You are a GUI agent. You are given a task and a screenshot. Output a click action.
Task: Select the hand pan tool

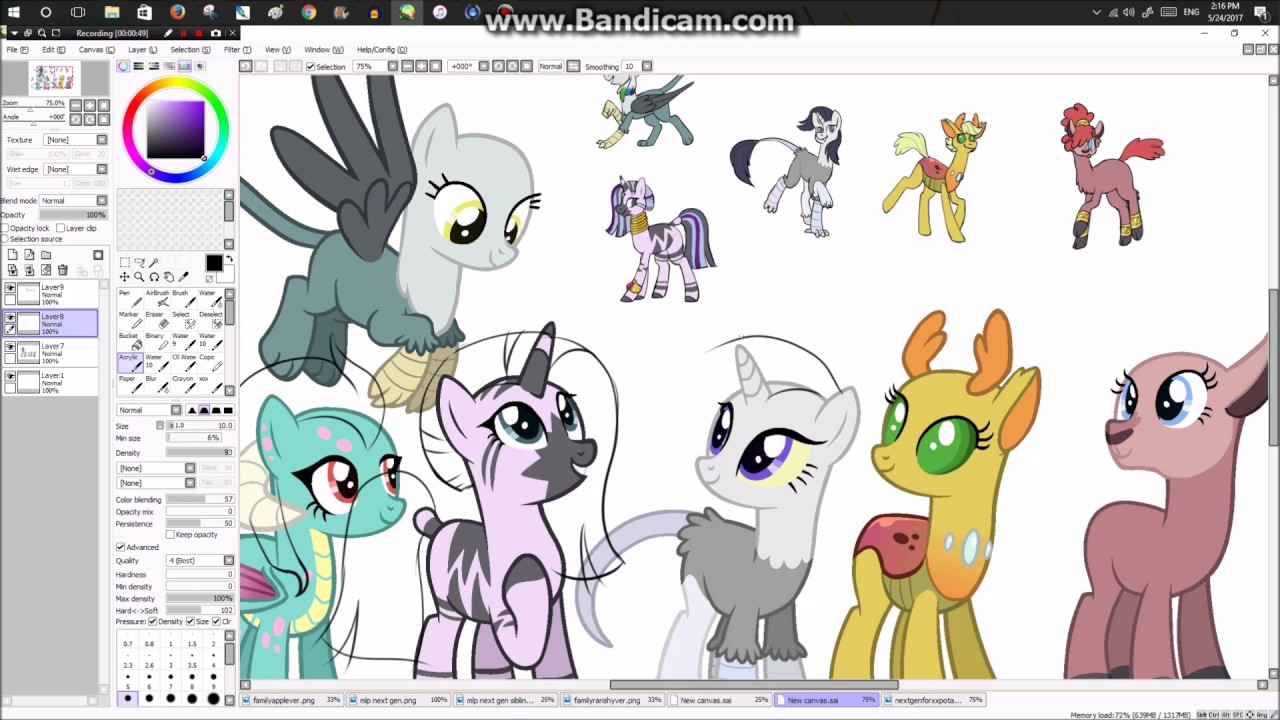[x=169, y=277]
